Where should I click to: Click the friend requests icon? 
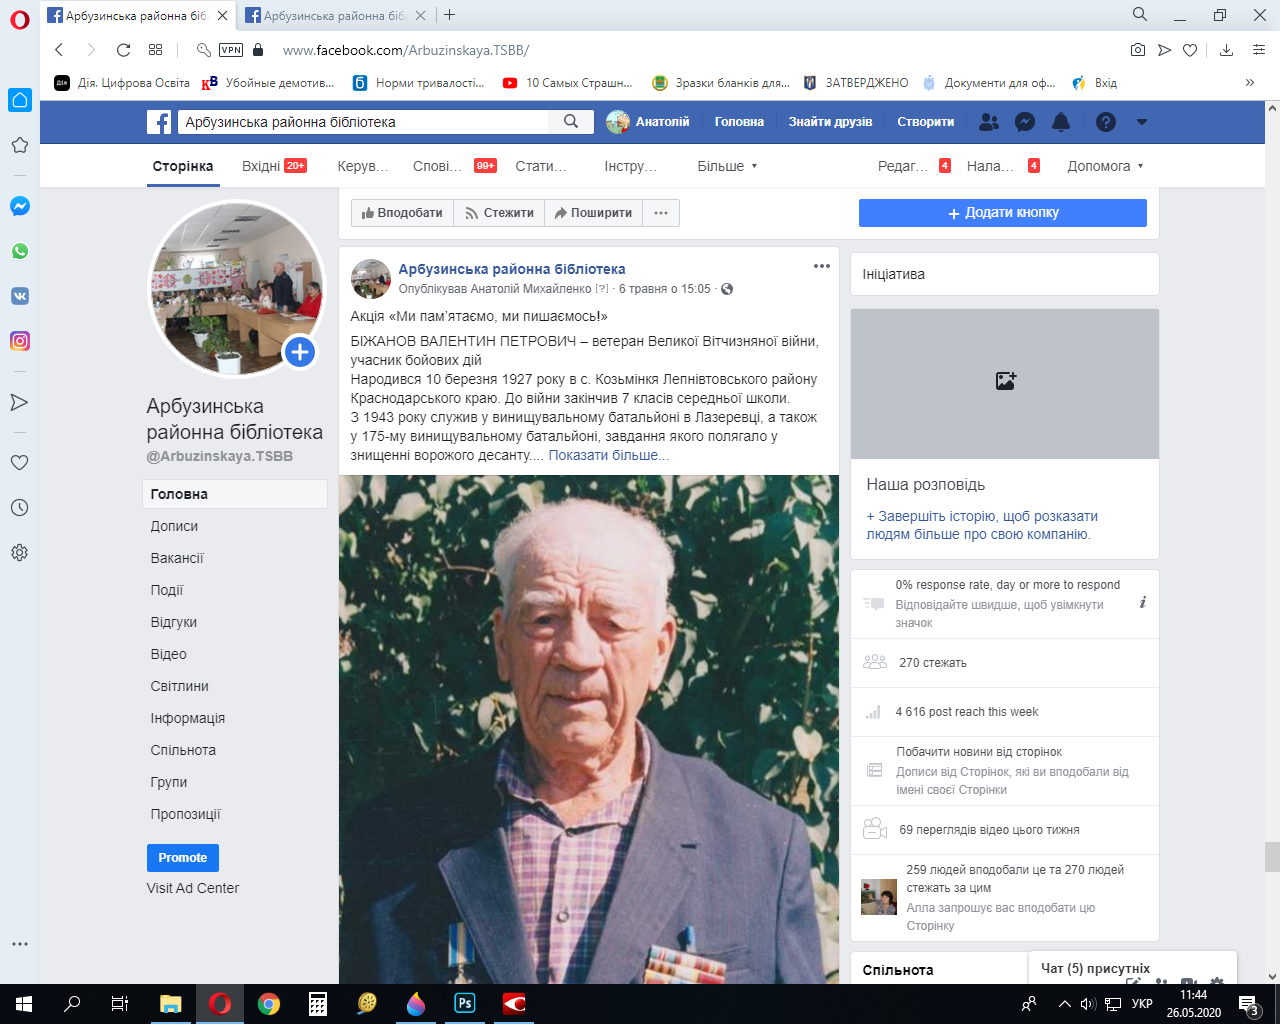(989, 122)
